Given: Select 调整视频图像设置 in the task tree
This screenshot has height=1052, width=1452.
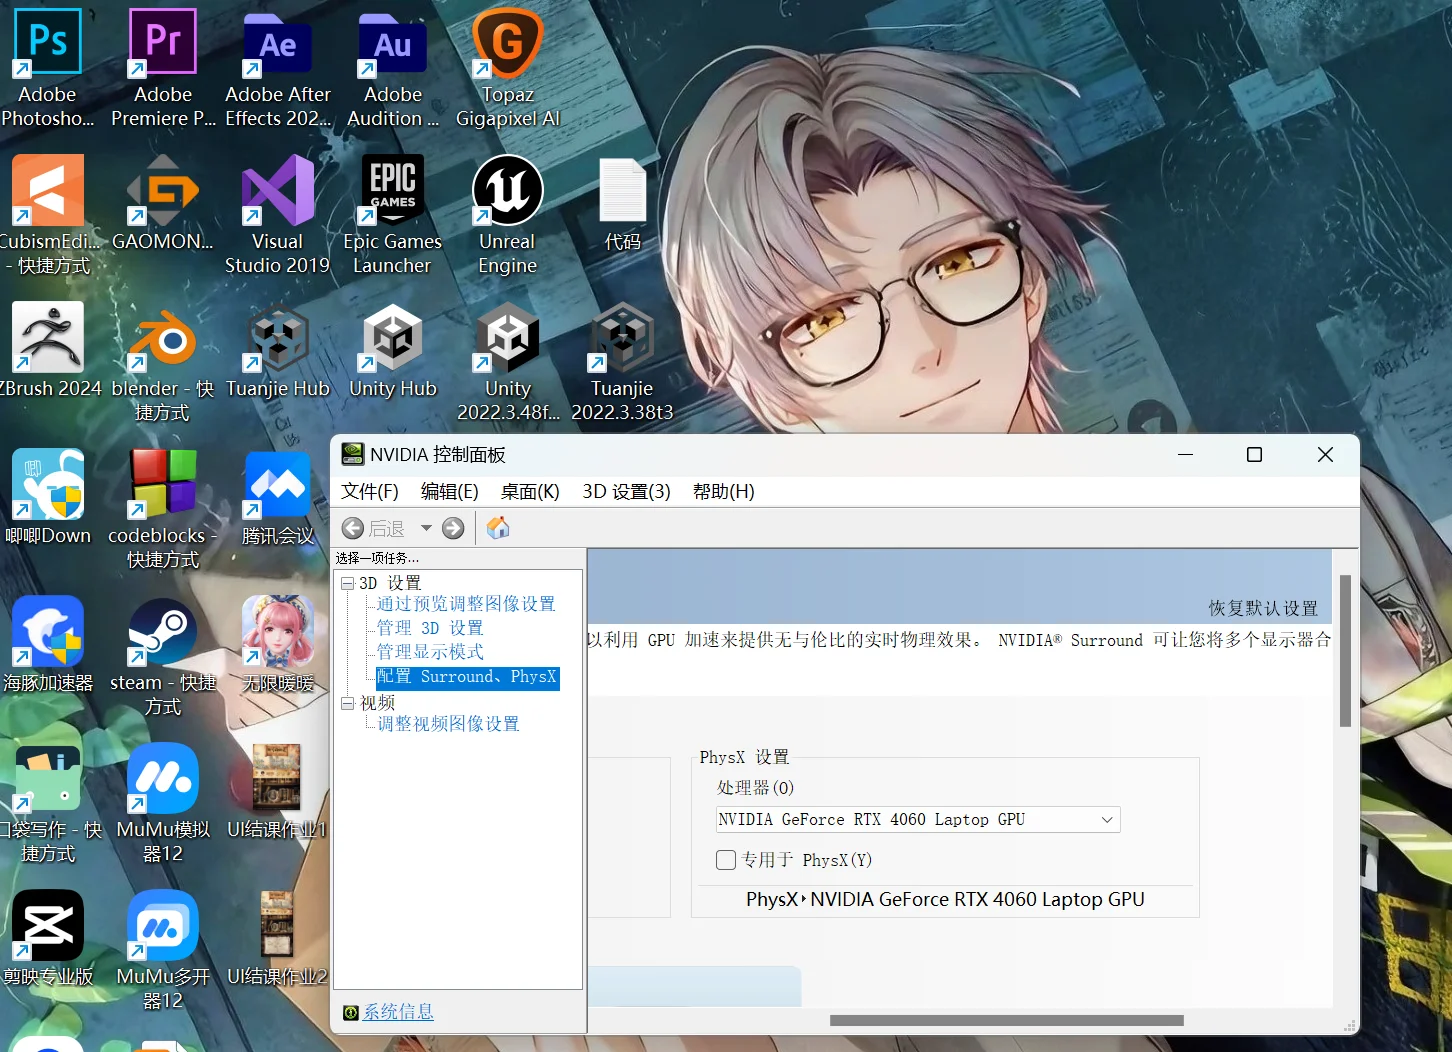Looking at the screenshot, I should coord(448,724).
